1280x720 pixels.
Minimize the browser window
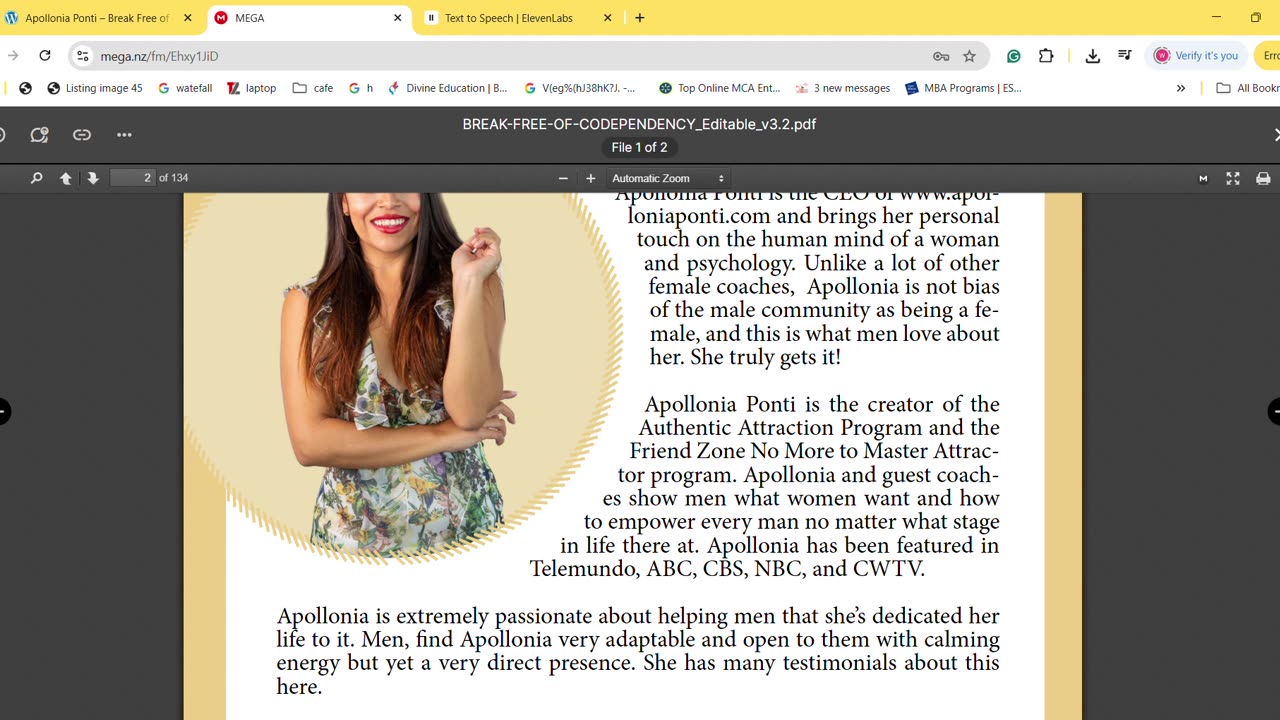pos(1216,18)
